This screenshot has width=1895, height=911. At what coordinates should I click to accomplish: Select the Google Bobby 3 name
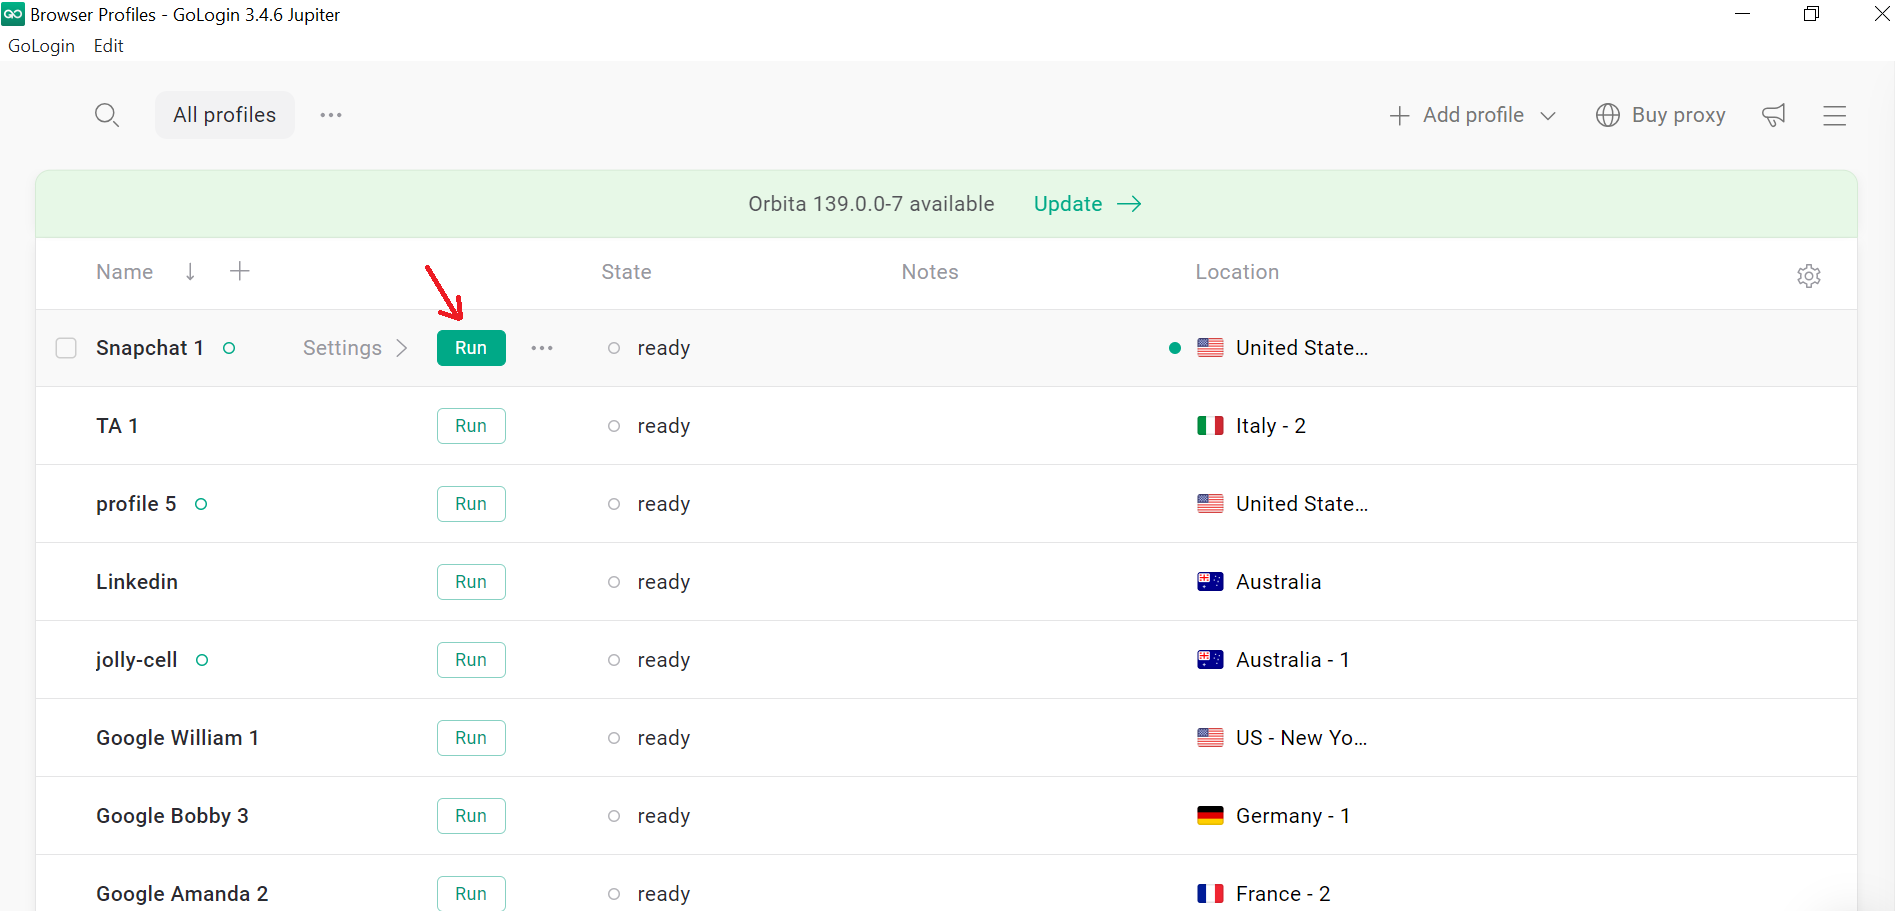coord(172,816)
